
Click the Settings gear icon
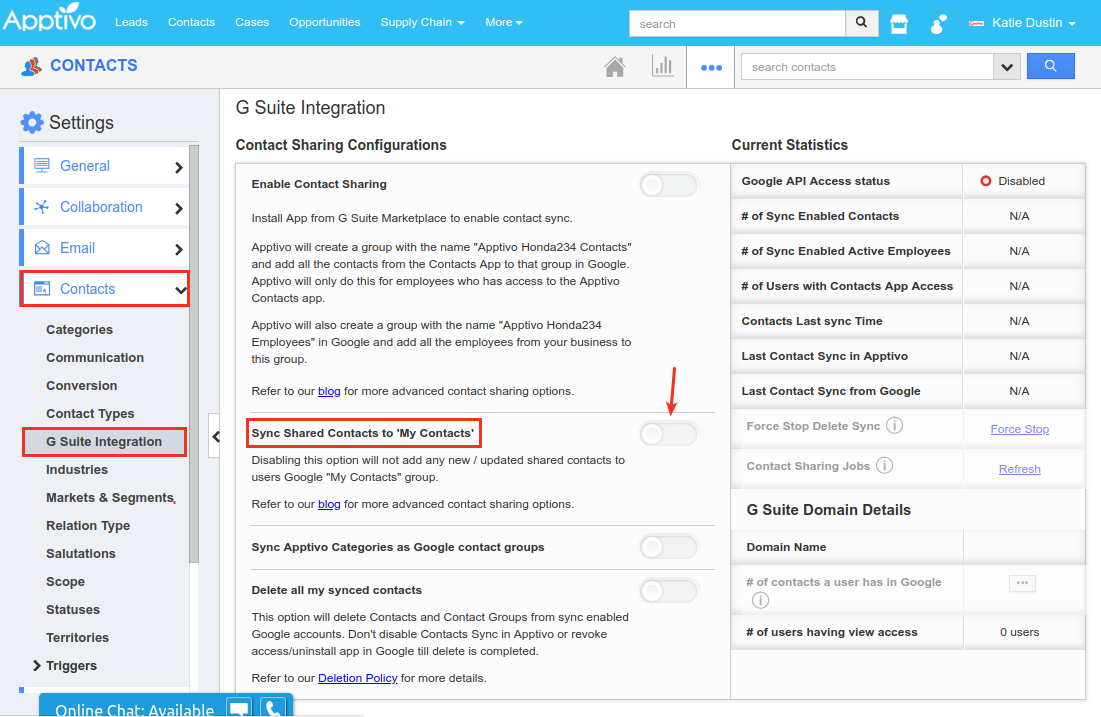pyautogui.click(x=32, y=122)
